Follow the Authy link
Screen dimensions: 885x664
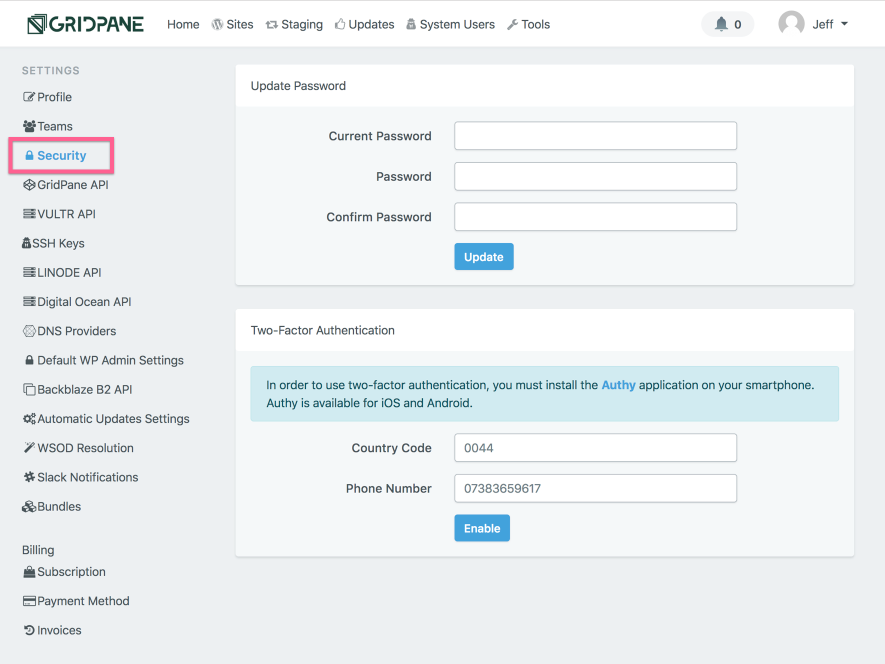[x=618, y=385]
